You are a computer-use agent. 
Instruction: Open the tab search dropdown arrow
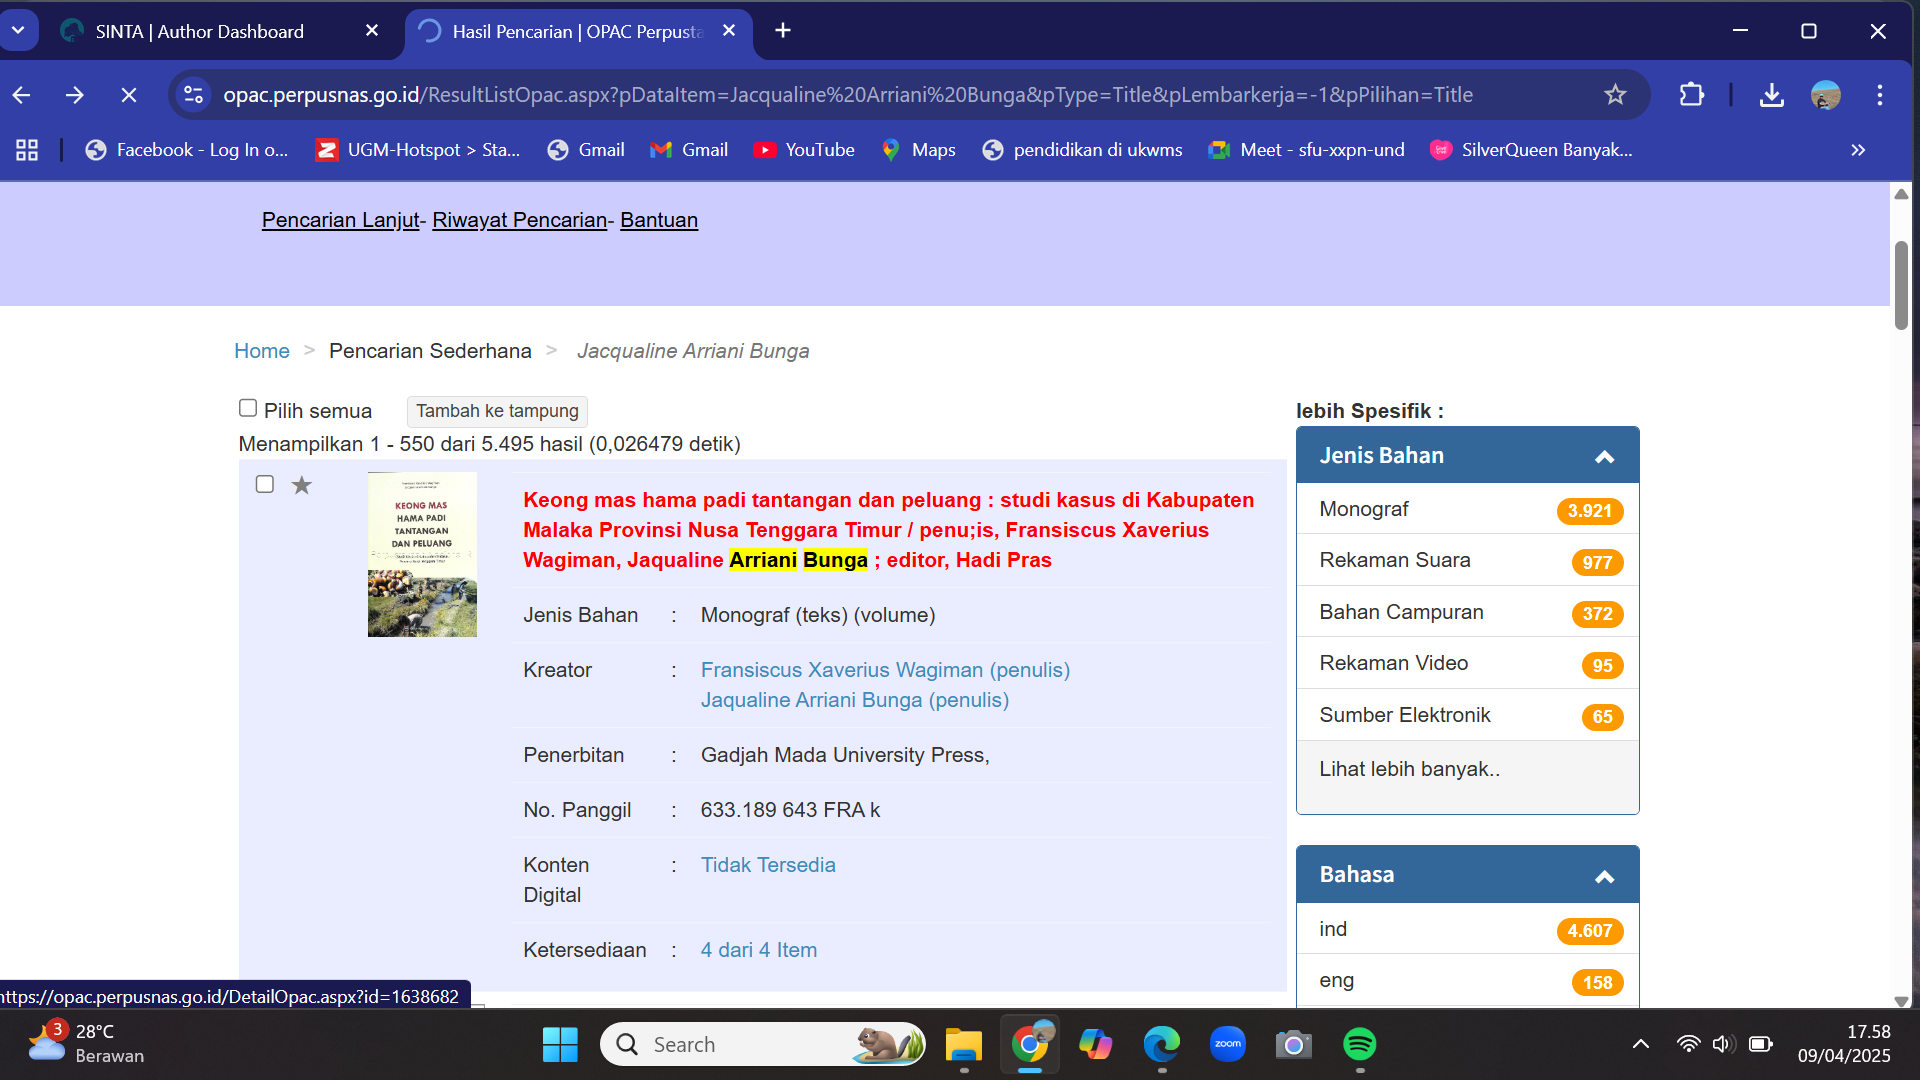[x=18, y=30]
